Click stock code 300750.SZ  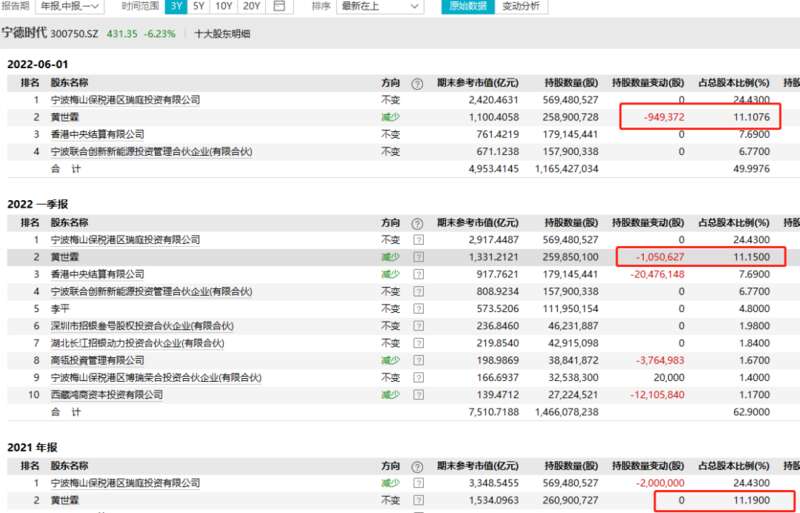click(75, 34)
